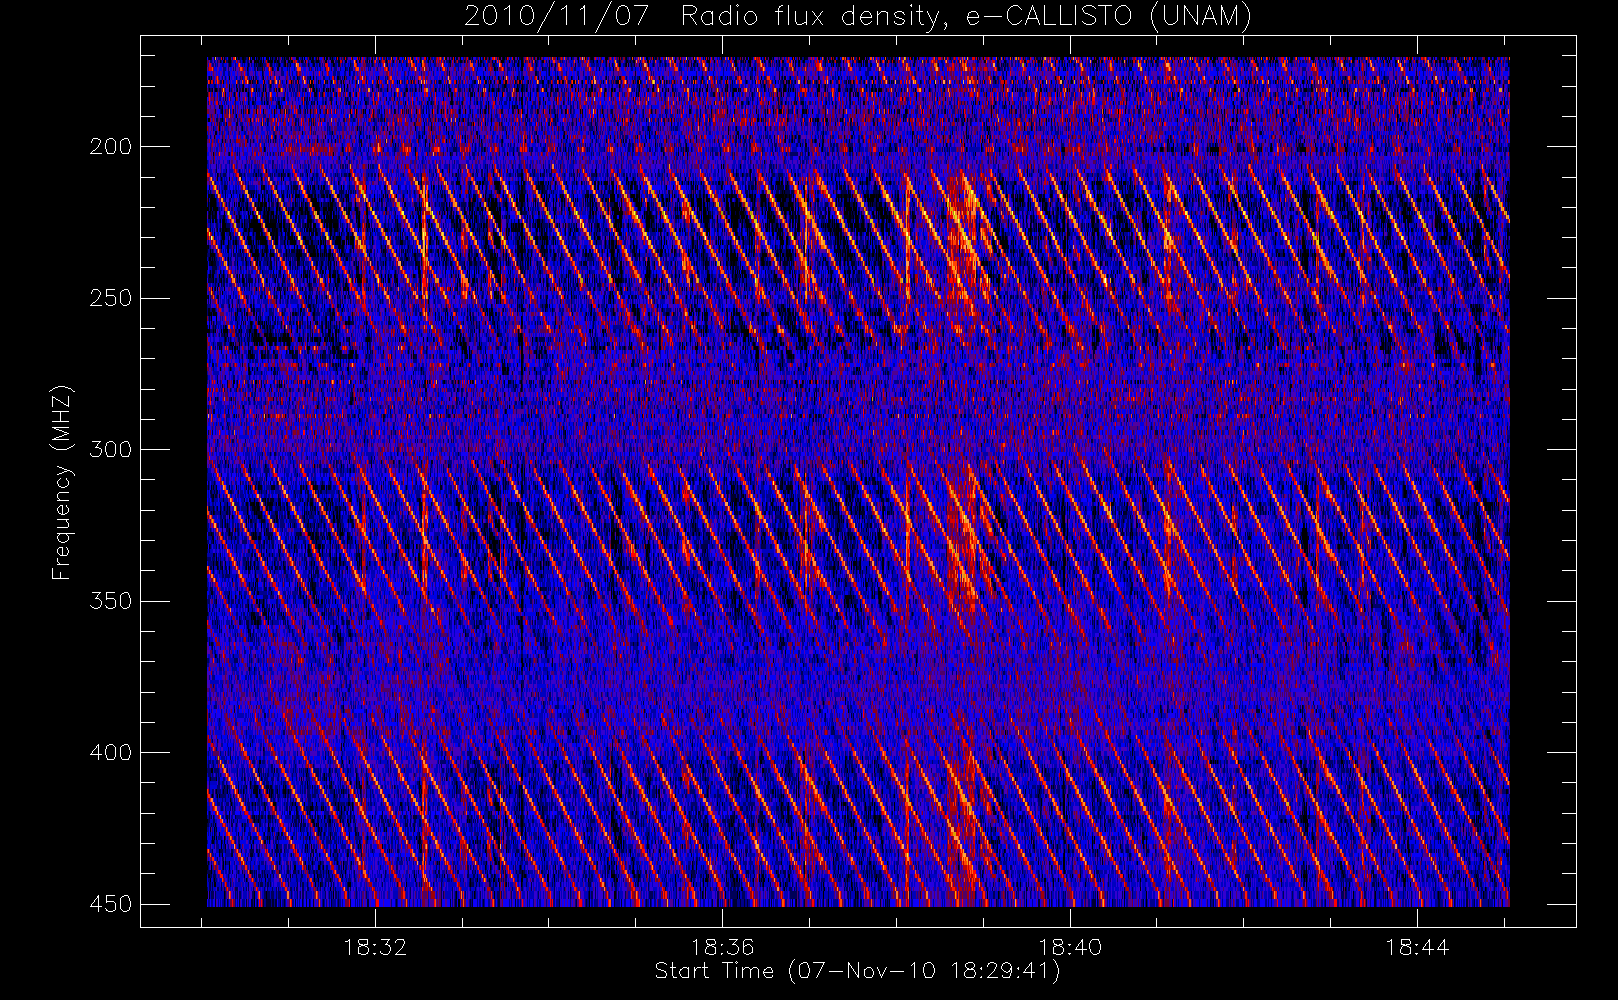Screen dimensions: 1618x1000
Task: Click the '200' frequency tick label
Action: [x=110, y=147]
